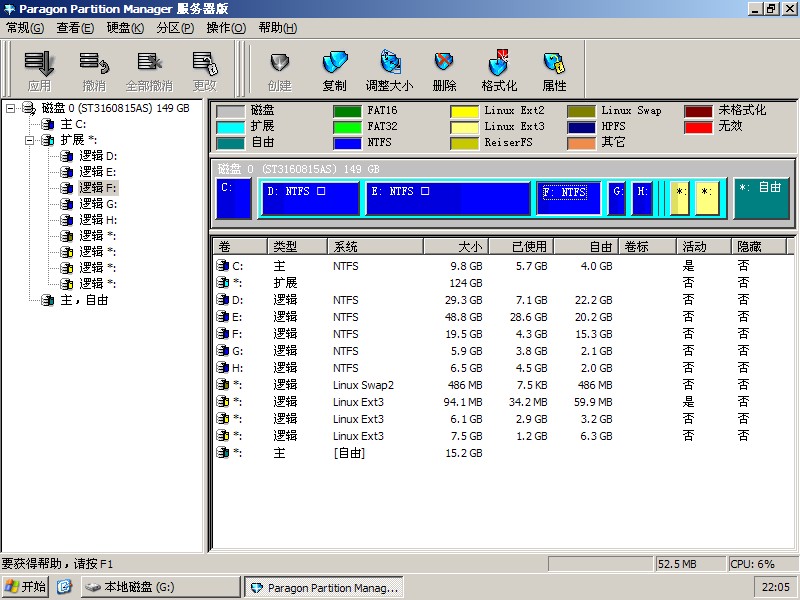Click the 无效 legend color swatch
800x600 pixels.
698,127
